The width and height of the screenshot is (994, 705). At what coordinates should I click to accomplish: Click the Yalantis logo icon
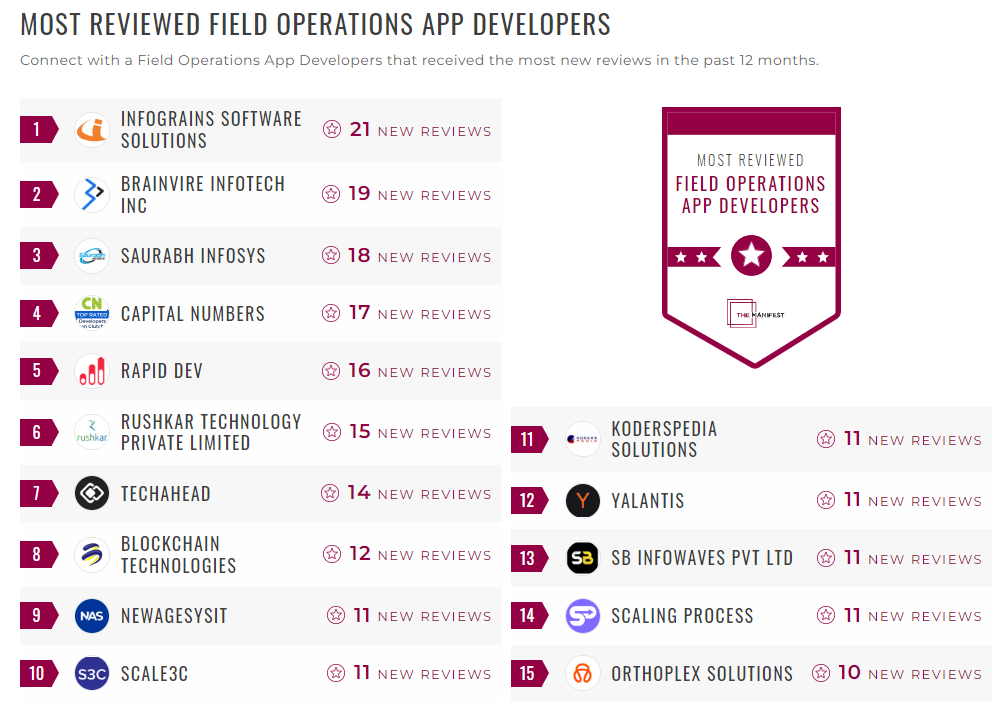click(x=583, y=500)
